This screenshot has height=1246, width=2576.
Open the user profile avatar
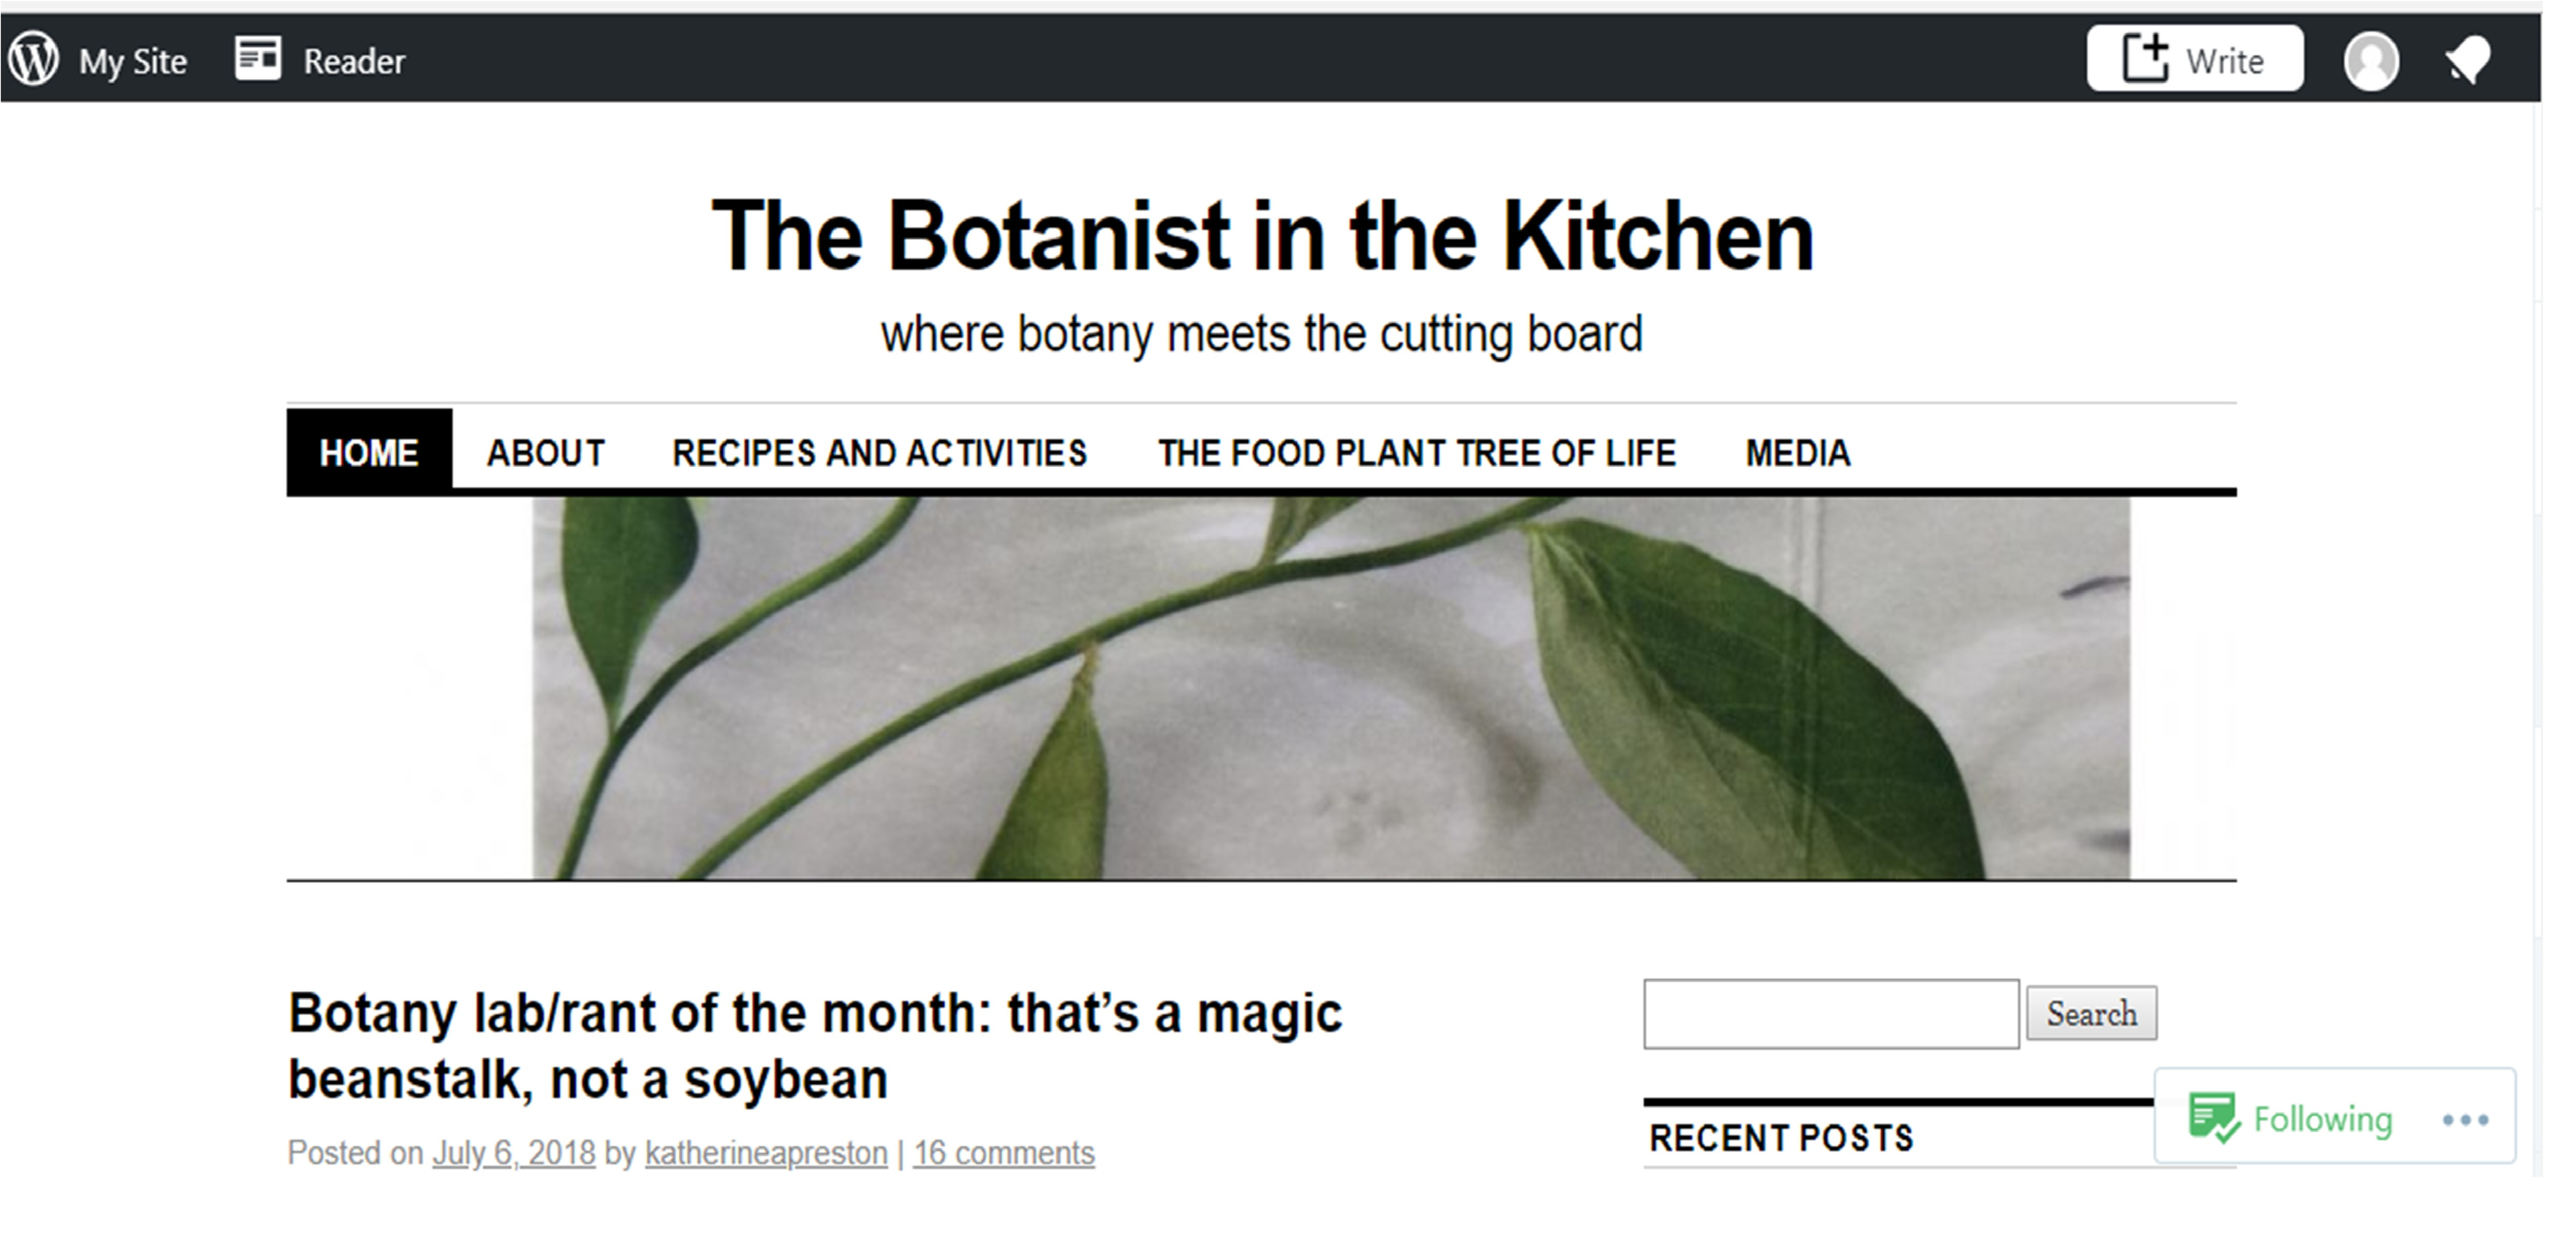pos(2371,61)
